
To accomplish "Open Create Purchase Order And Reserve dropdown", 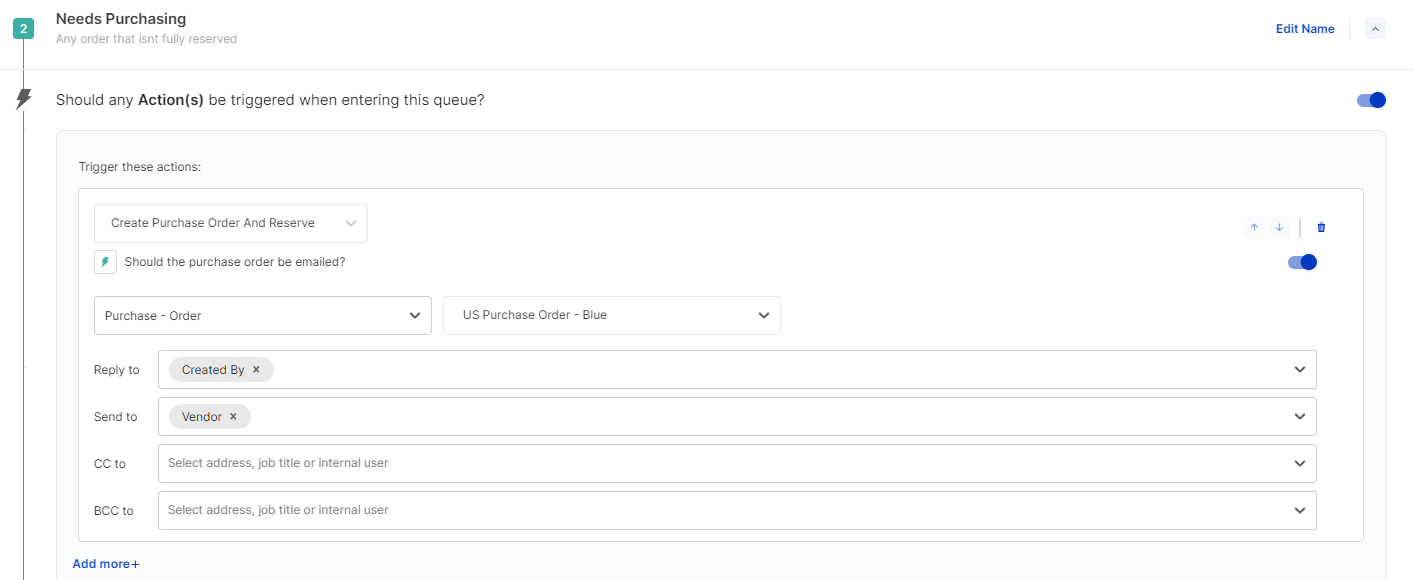I will 231,223.
